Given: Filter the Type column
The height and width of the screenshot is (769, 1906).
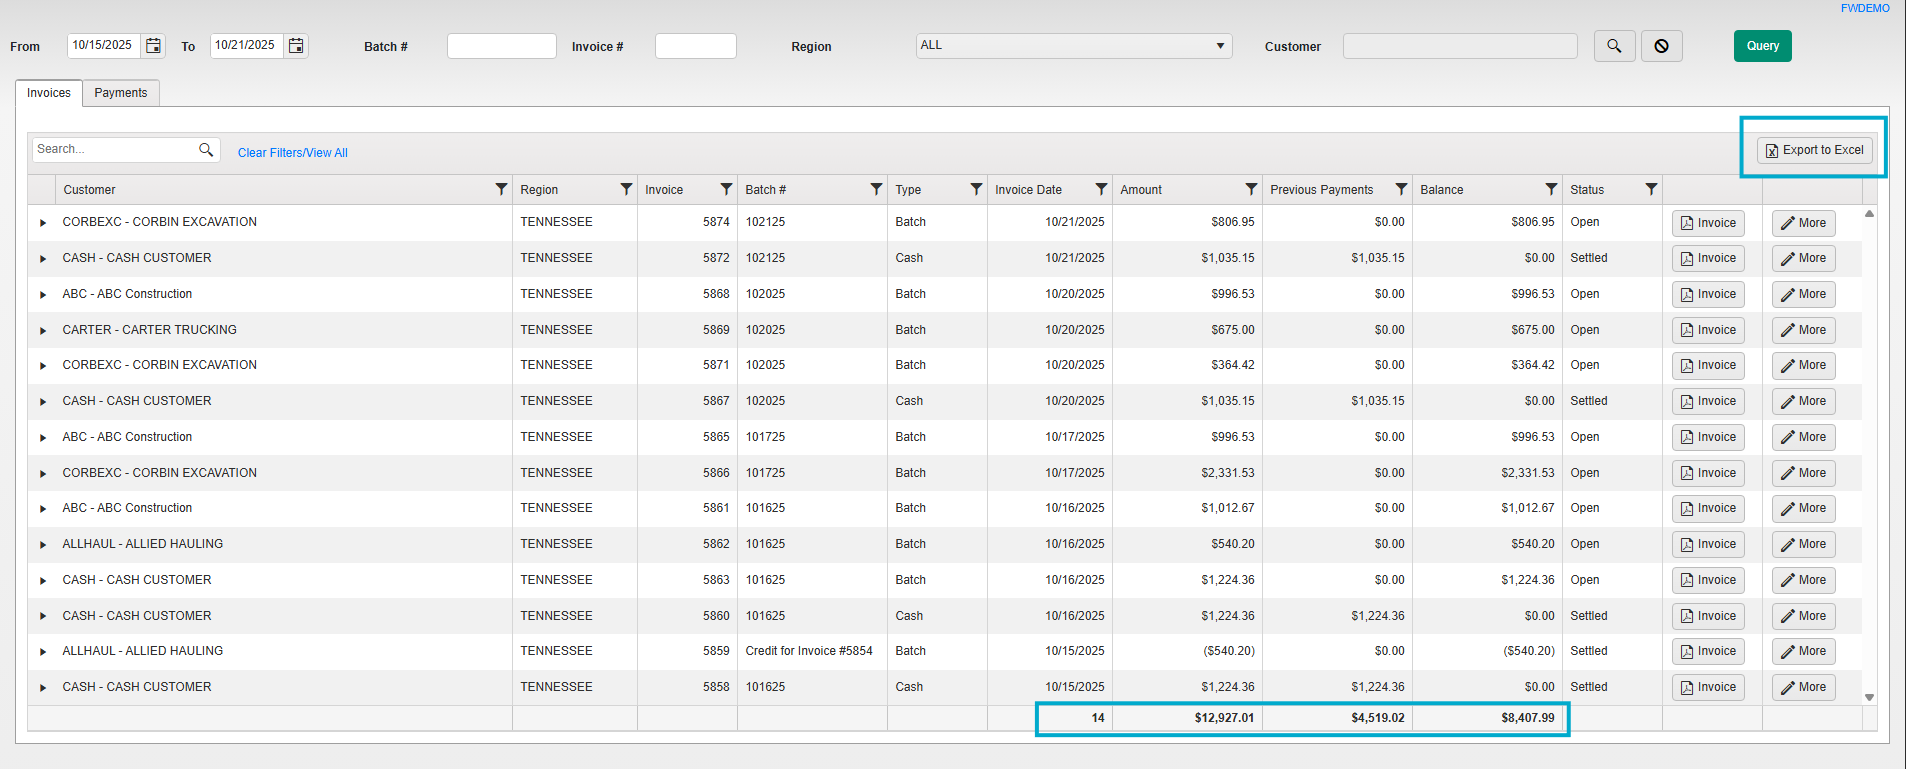Looking at the screenshot, I should [x=976, y=189].
